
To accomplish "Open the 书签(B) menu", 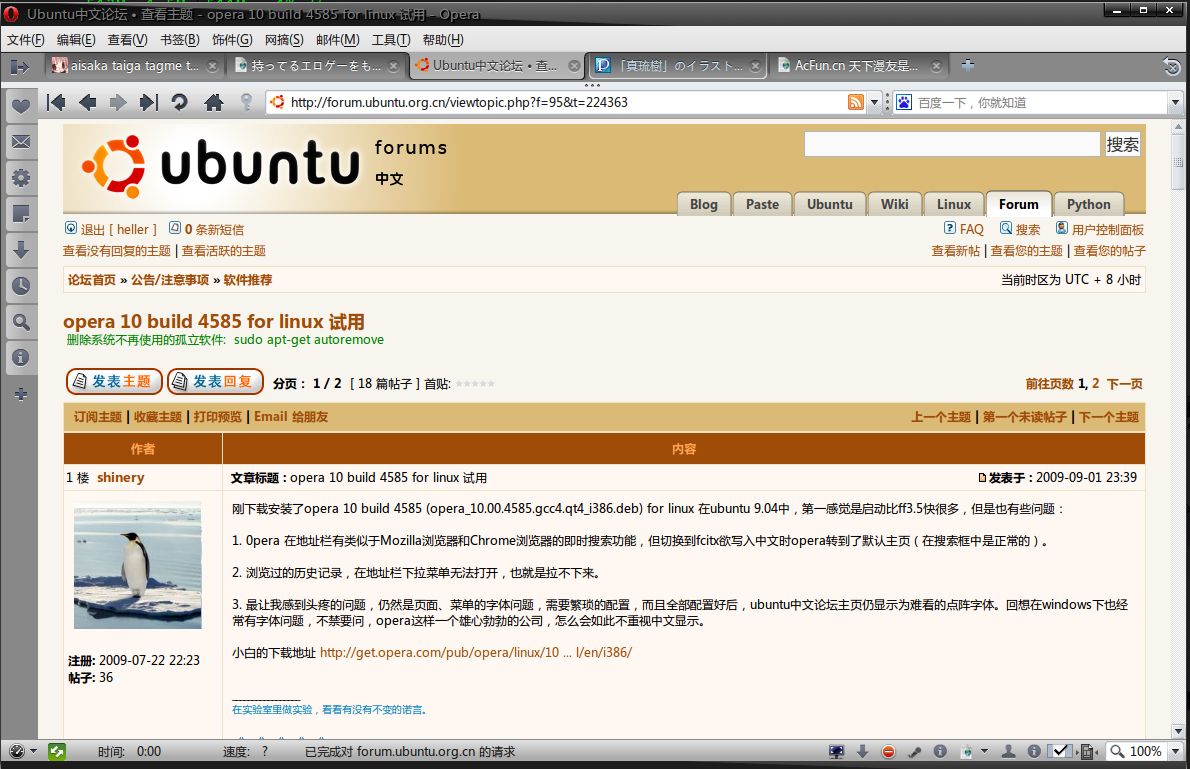I will point(179,40).
